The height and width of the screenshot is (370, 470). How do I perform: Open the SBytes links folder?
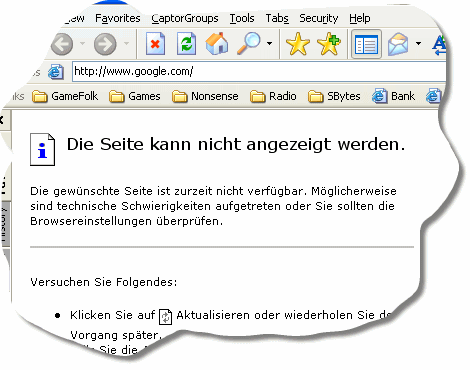pos(334,96)
